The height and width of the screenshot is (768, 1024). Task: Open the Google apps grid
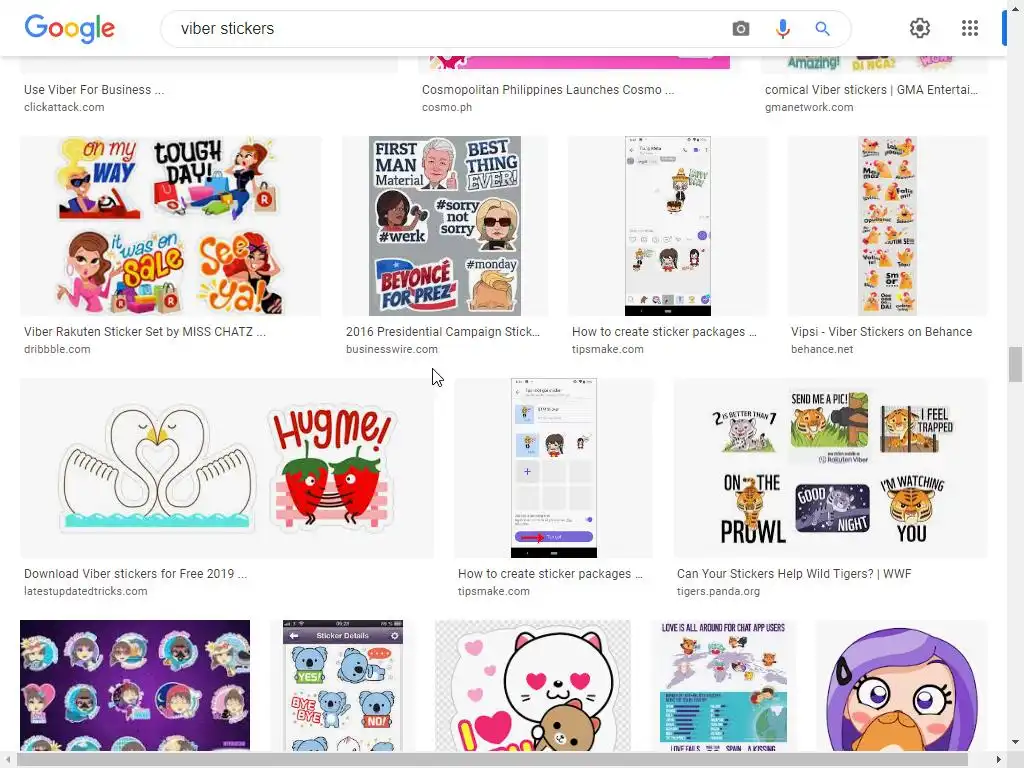coord(970,28)
